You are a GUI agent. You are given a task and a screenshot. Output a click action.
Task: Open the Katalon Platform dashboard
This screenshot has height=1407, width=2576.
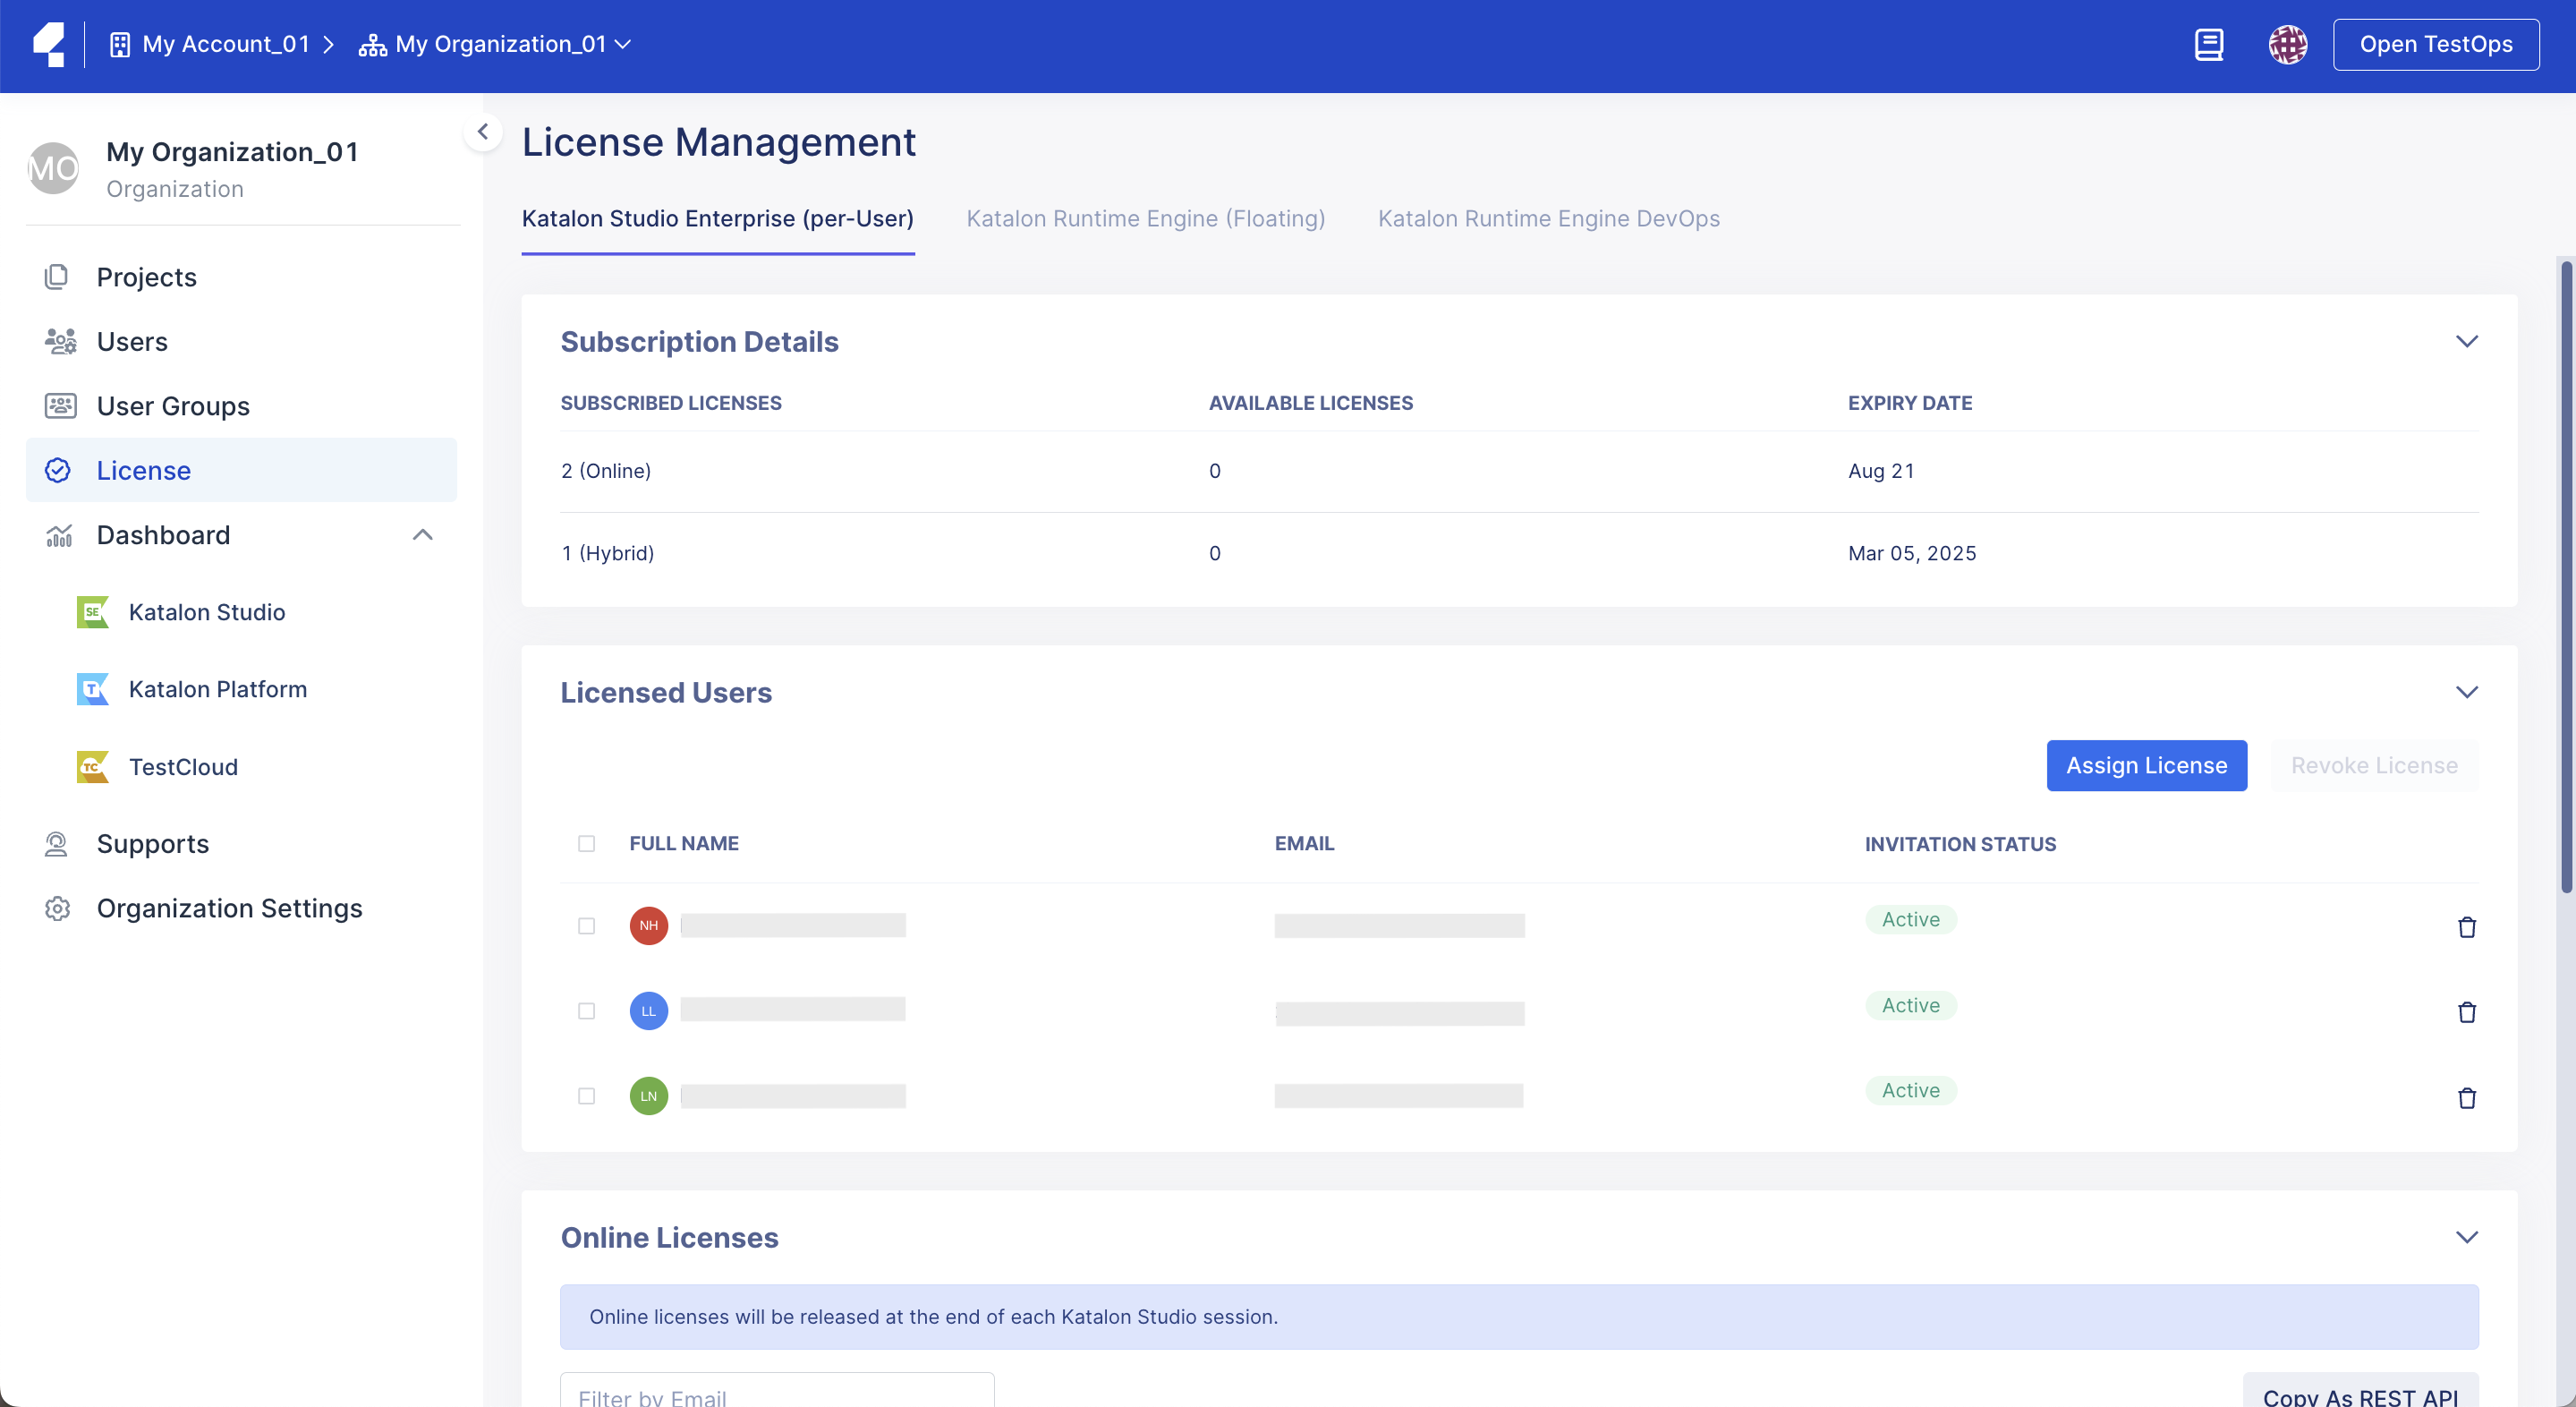(218, 688)
